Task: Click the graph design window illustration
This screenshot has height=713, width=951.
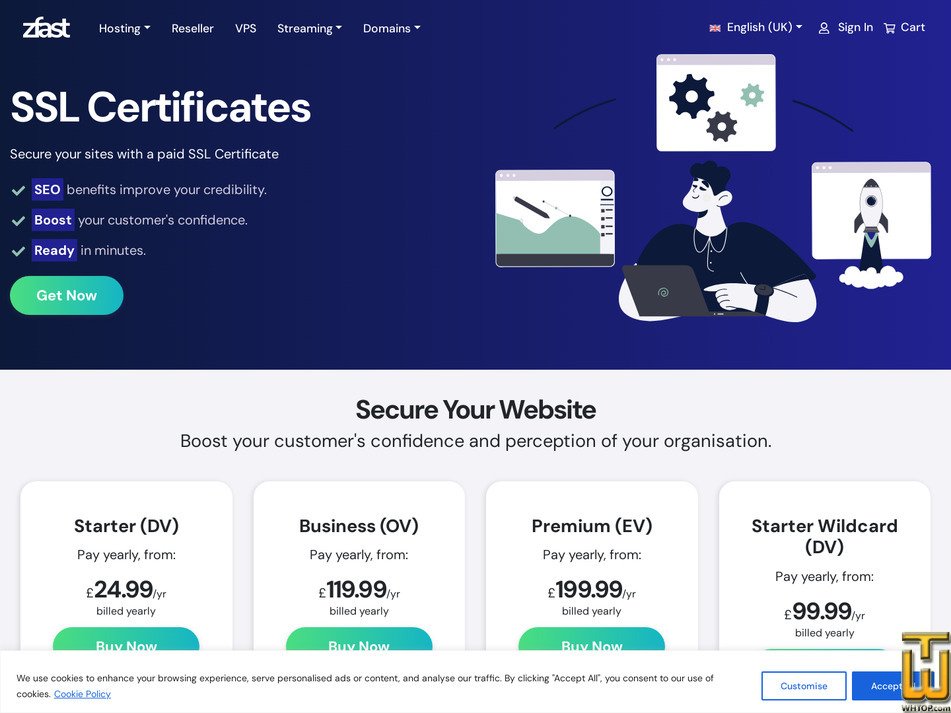Action: (x=555, y=218)
